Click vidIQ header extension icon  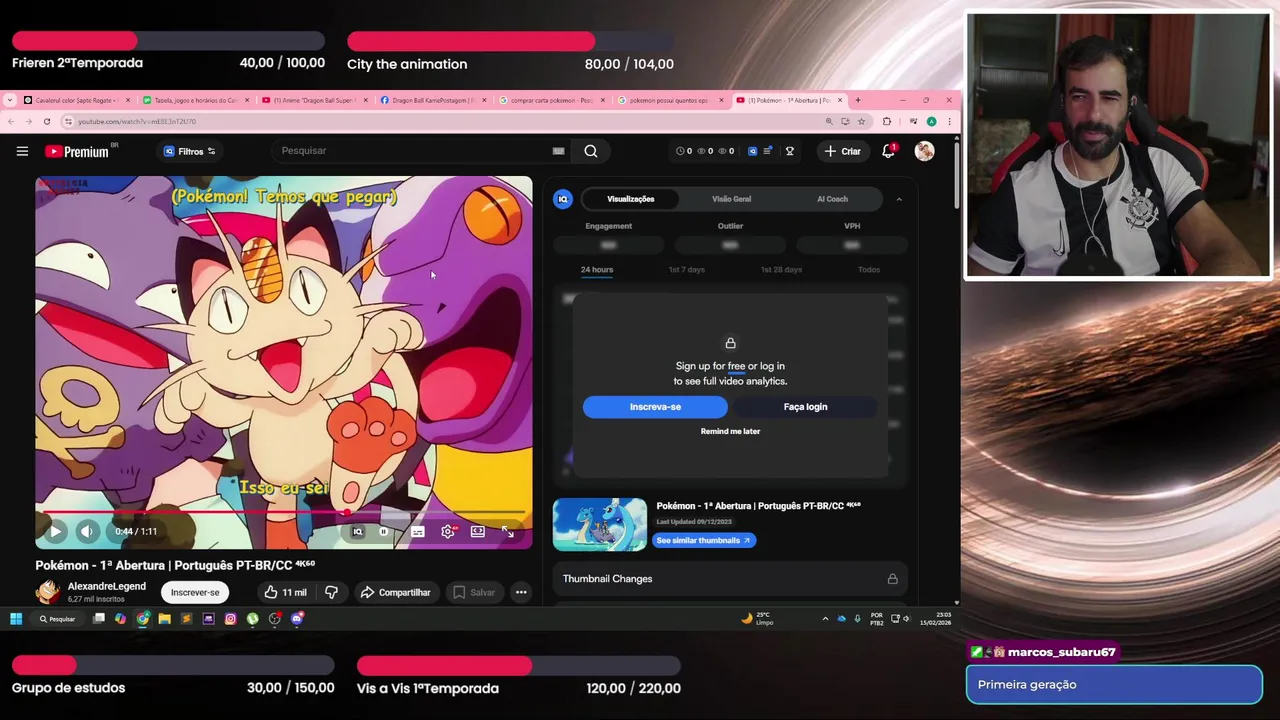753,151
